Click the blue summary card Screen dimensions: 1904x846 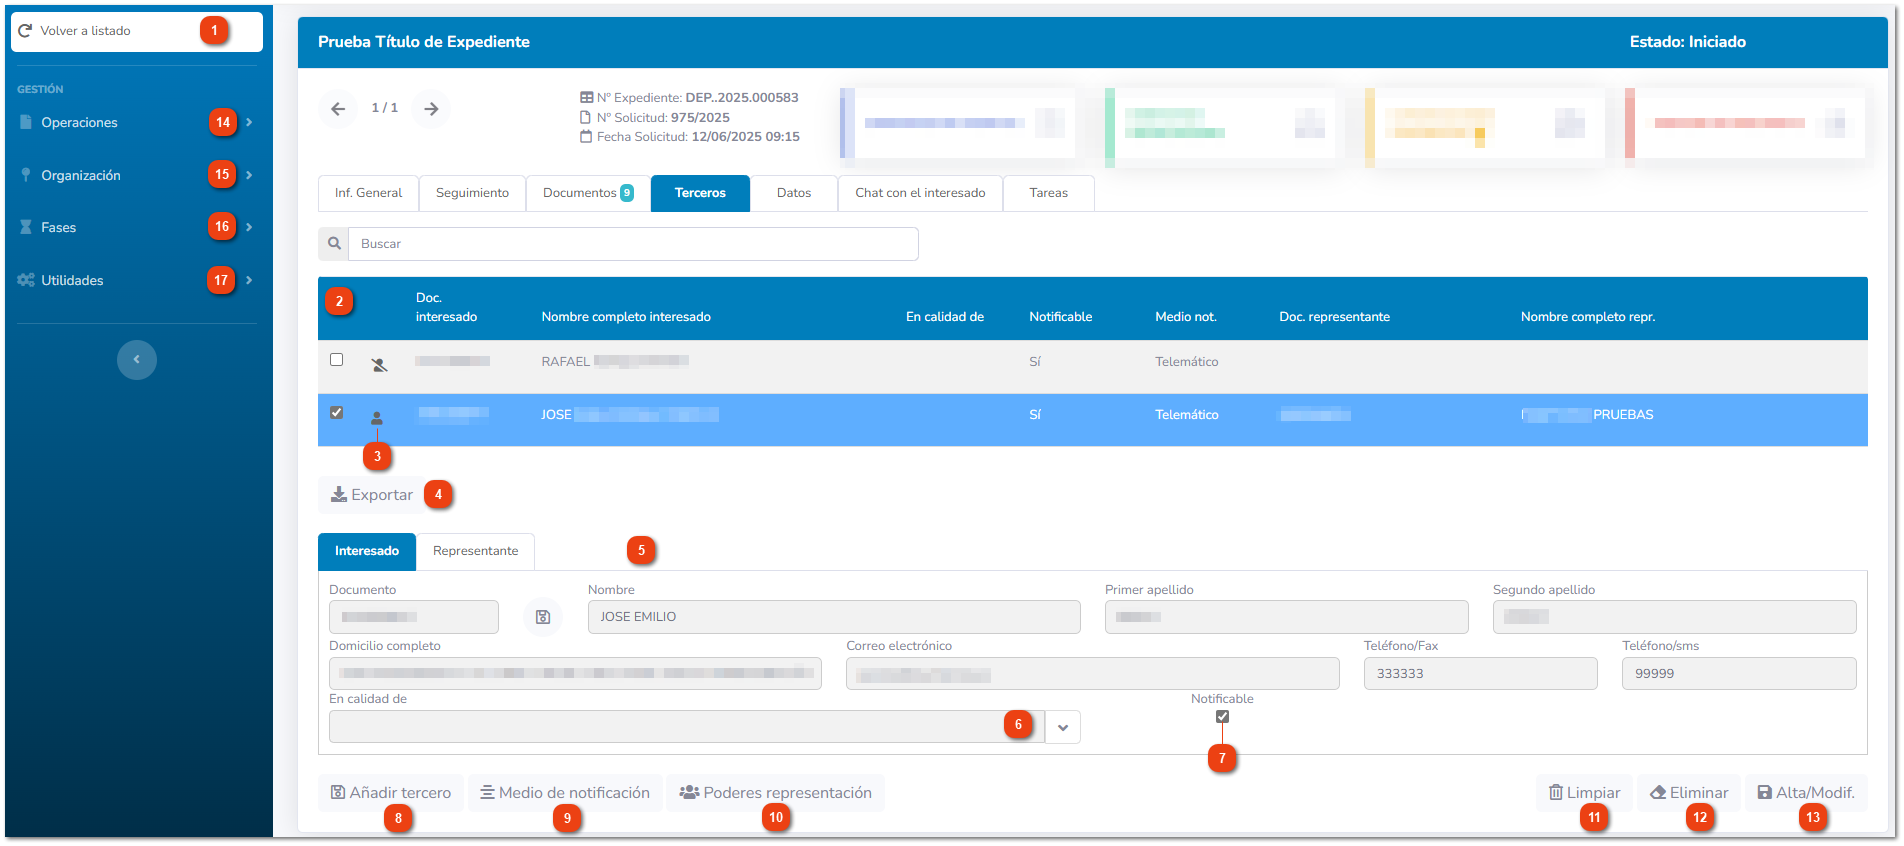pyautogui.click(x=957, y=123)
